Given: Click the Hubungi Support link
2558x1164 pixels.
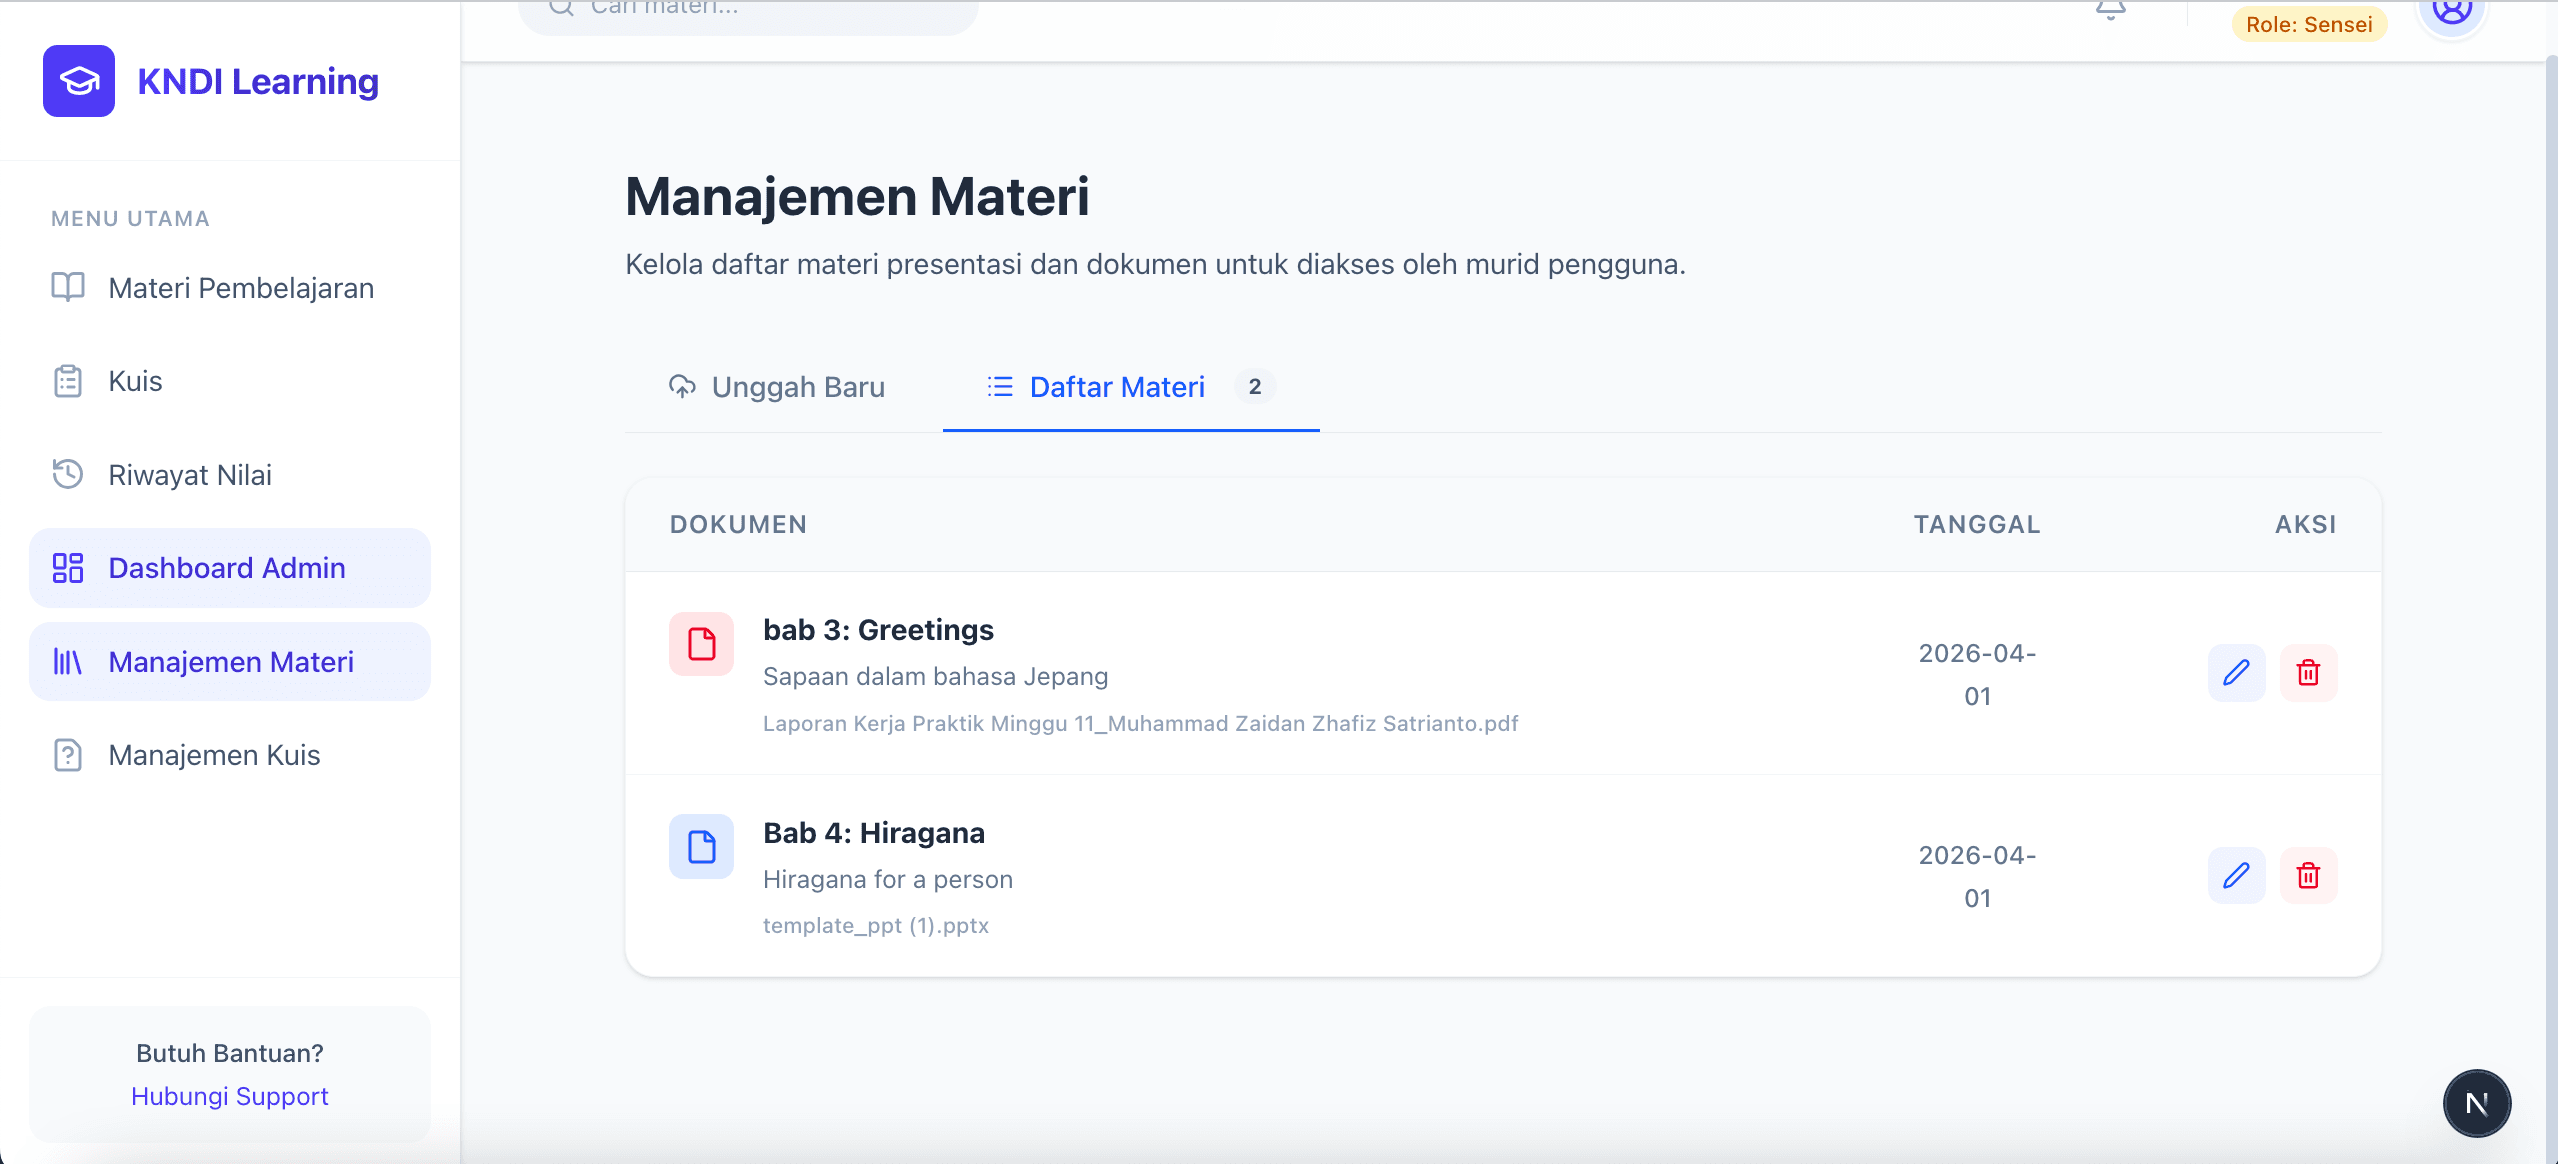Looking at the screenshot, I should tap(230, 1096).
